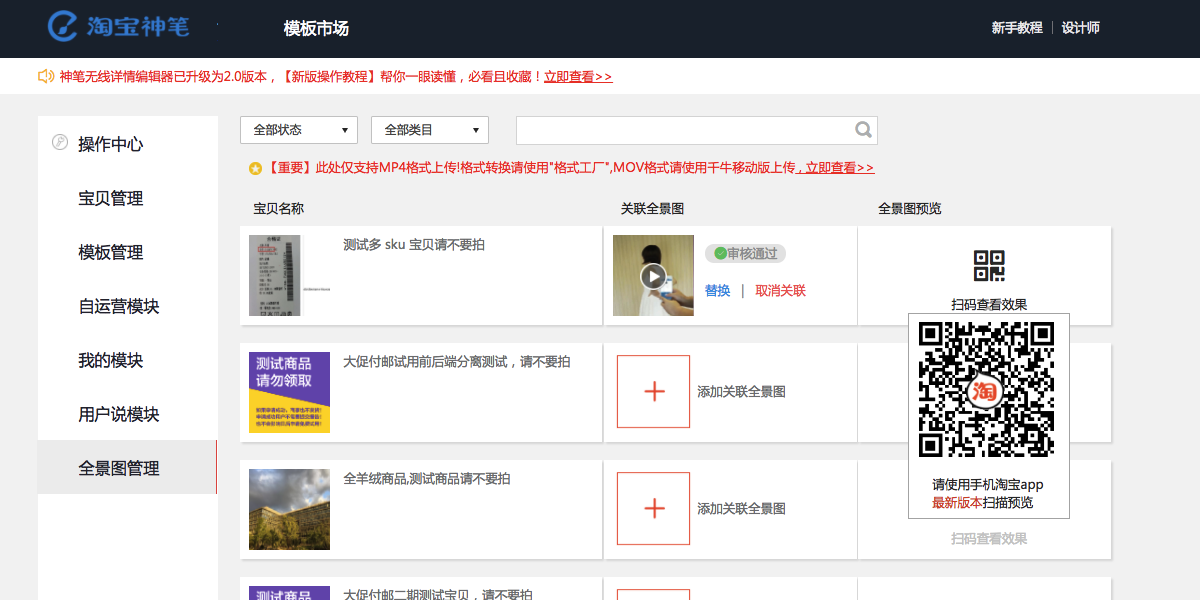The width and height of the screenshot is (1200, 600).
Task: Open the 全部状态 dropdown
Action: pos(299,130)
